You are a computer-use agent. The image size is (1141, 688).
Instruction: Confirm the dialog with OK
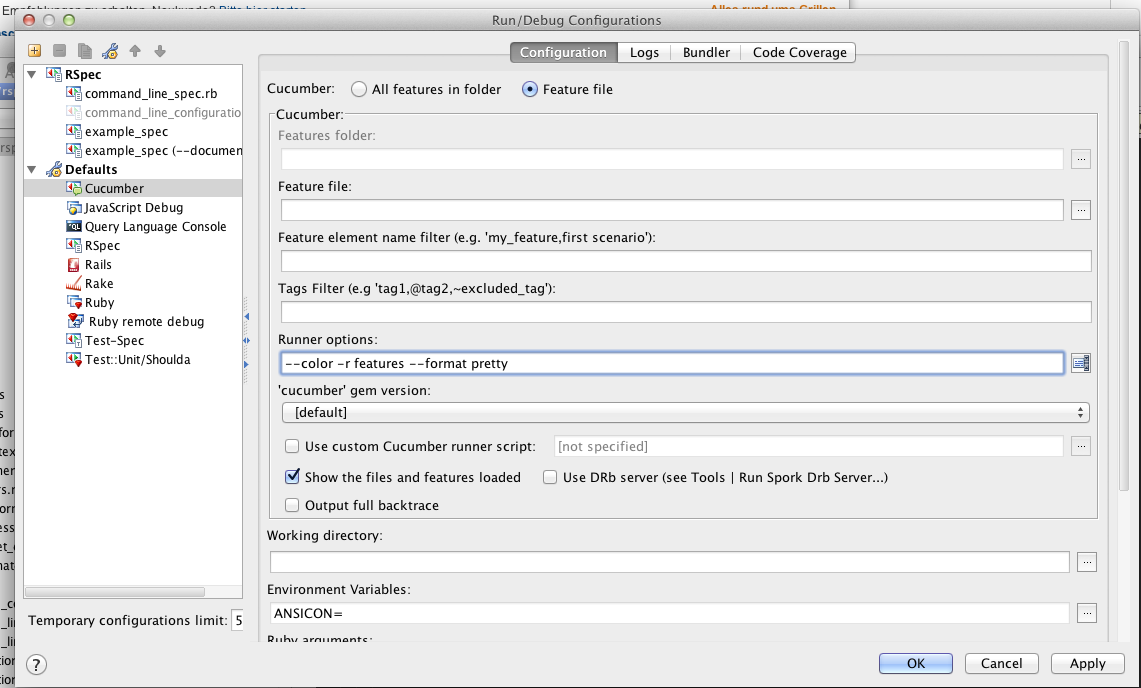(x=915, y=663)
